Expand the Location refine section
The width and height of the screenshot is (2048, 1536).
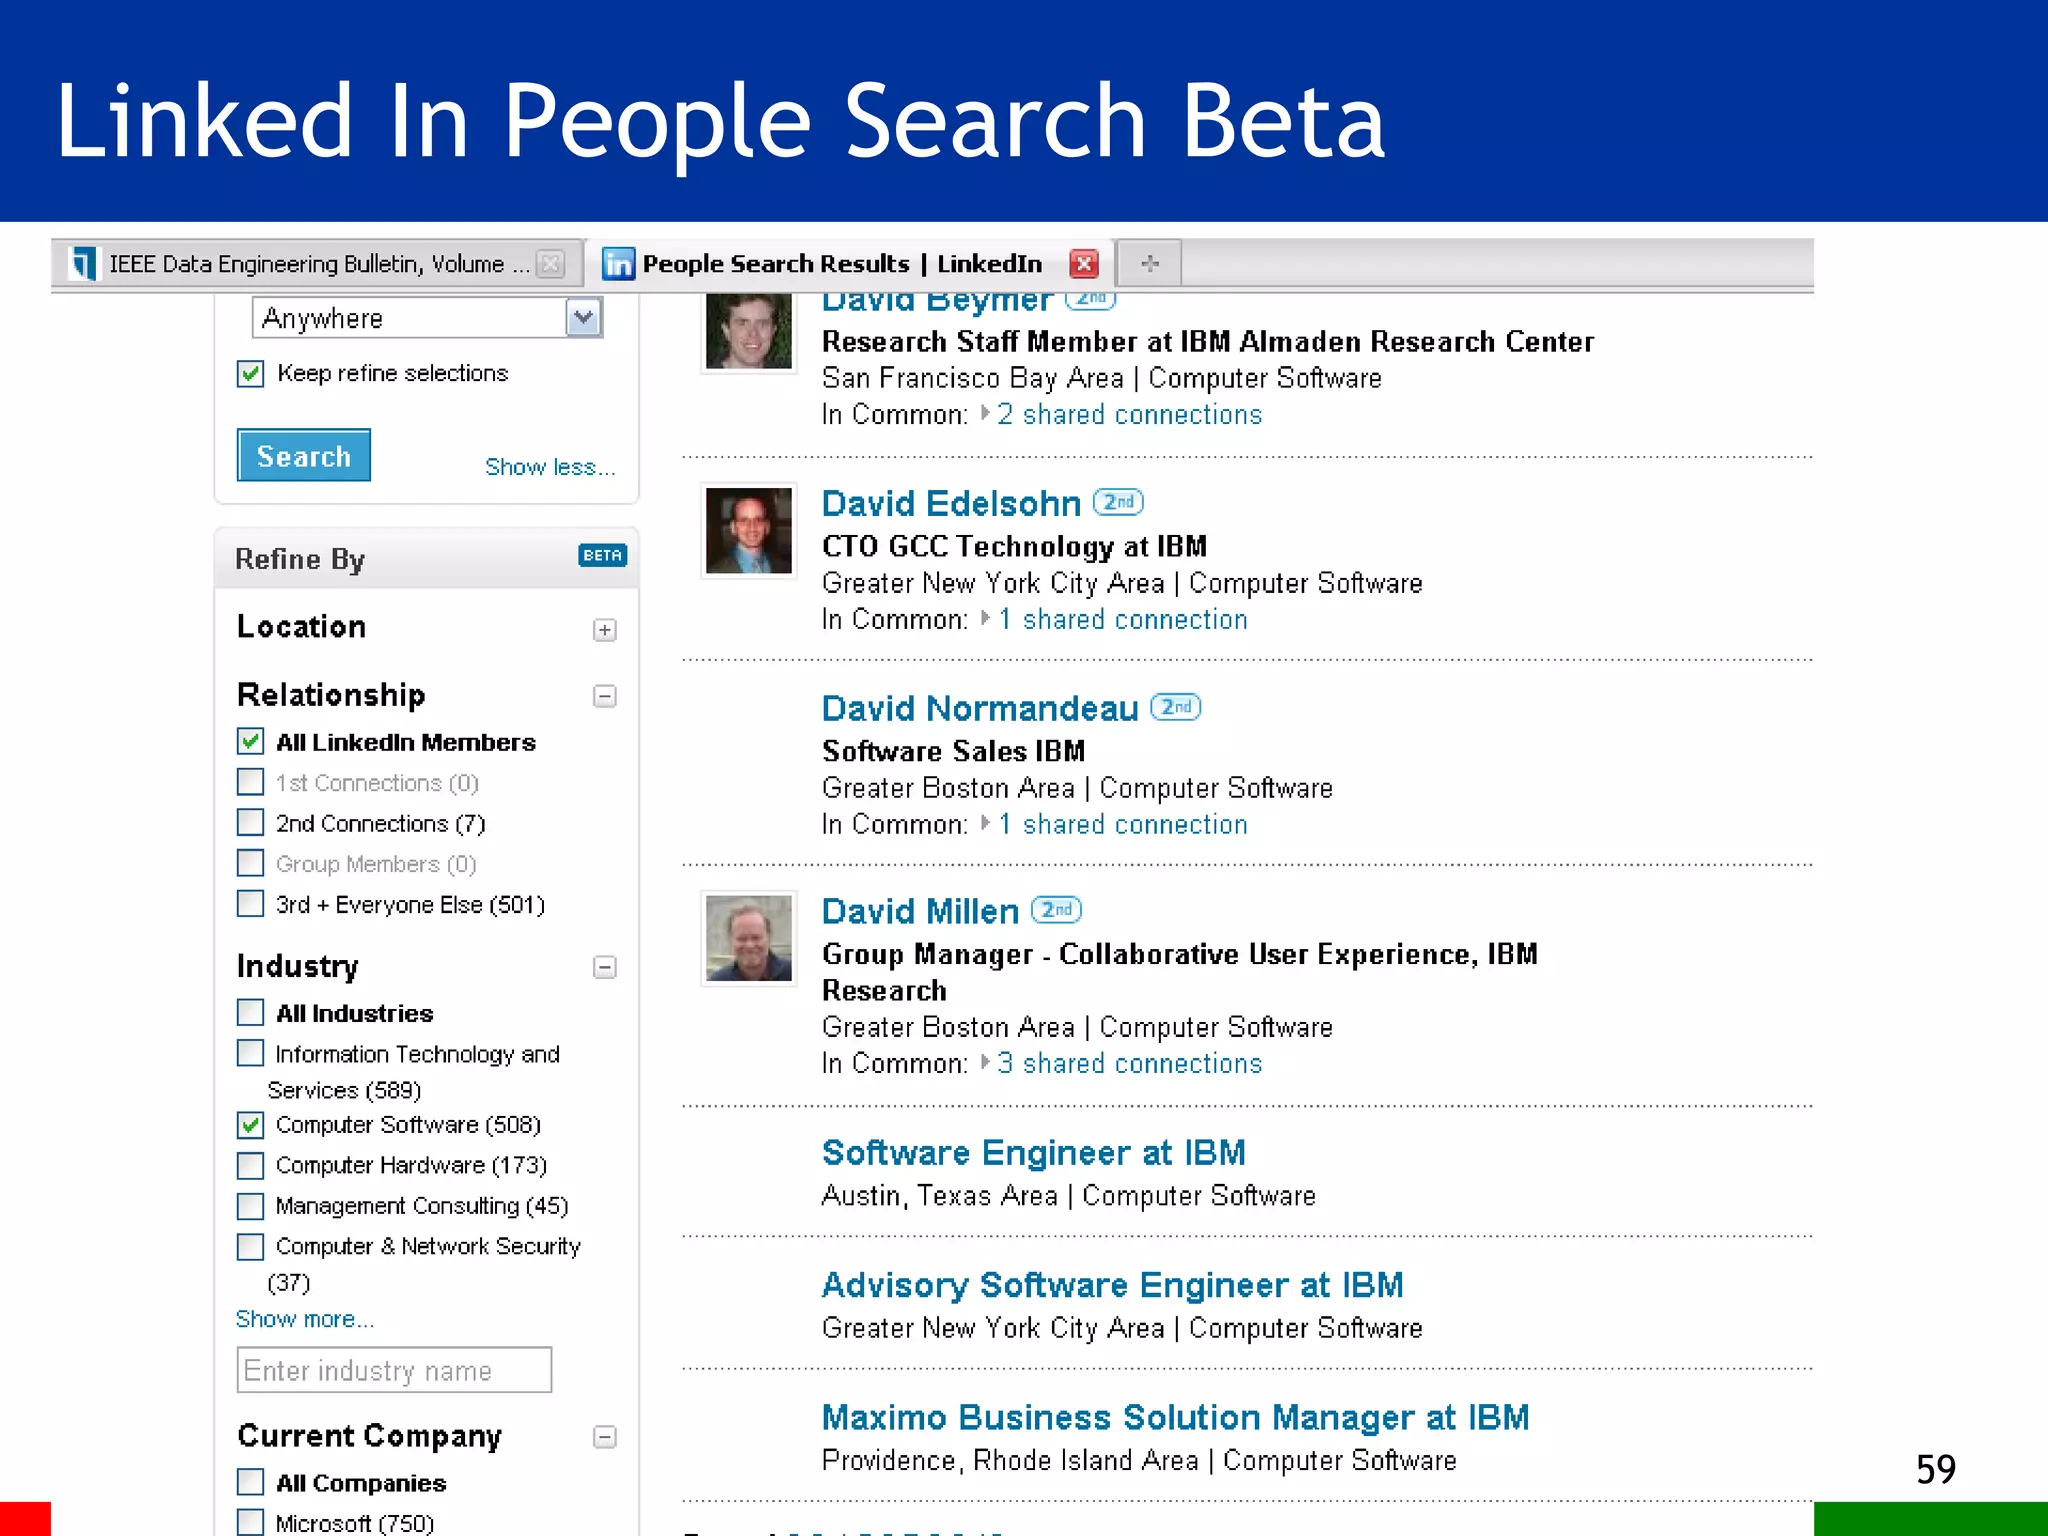click(604, 630)
